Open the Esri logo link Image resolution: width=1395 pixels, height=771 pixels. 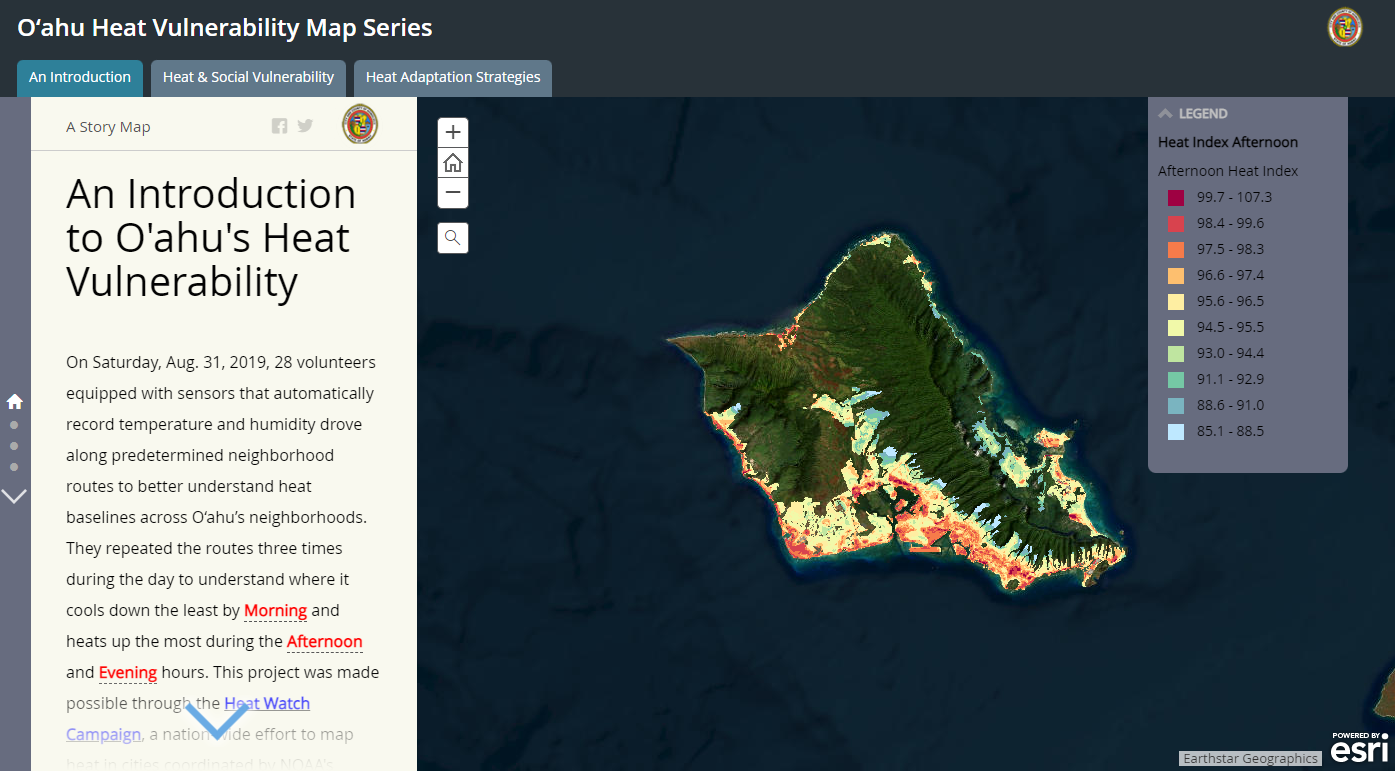point(1359,747)
